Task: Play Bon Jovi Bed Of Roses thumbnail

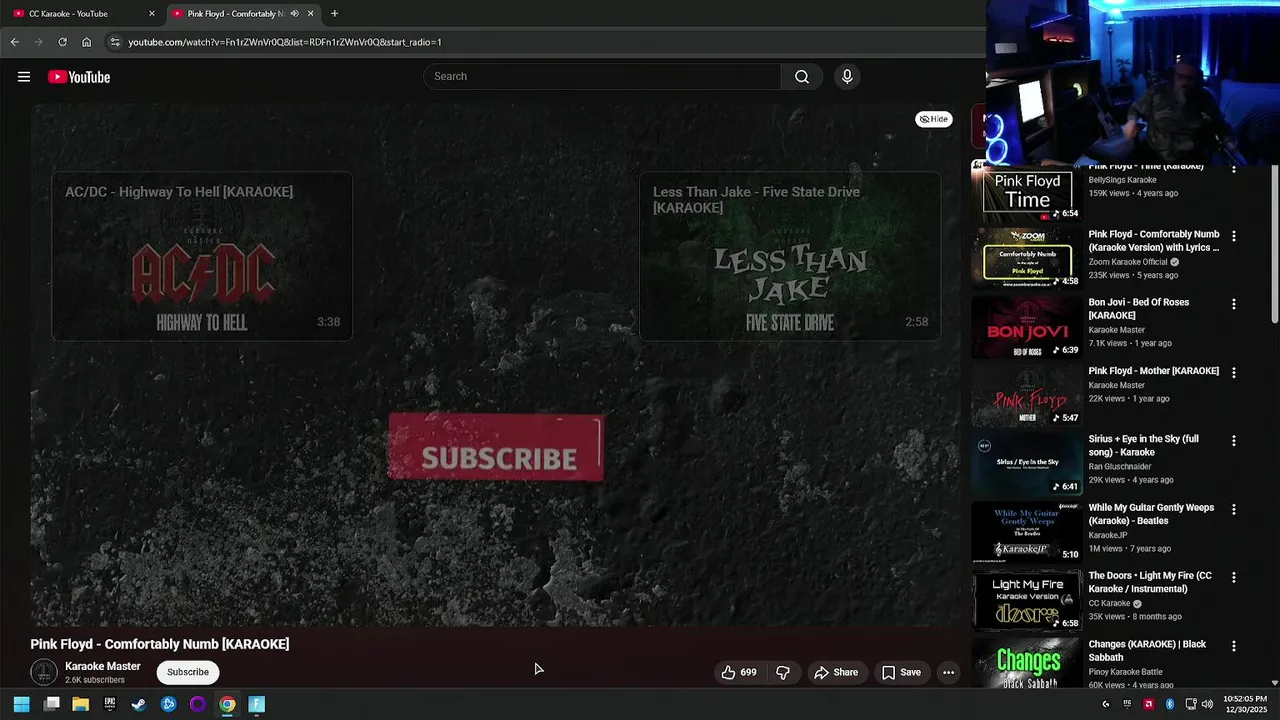Action: pos(1027,327)
